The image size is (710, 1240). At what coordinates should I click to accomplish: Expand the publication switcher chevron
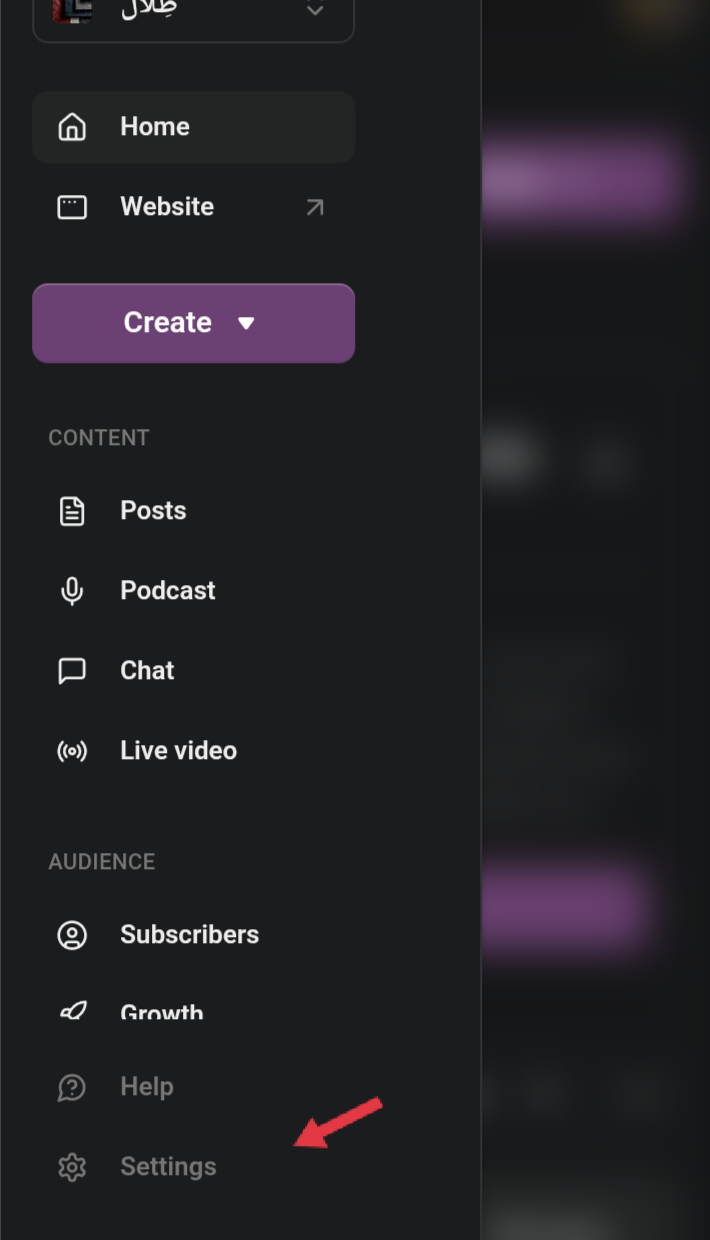[315, 10]
